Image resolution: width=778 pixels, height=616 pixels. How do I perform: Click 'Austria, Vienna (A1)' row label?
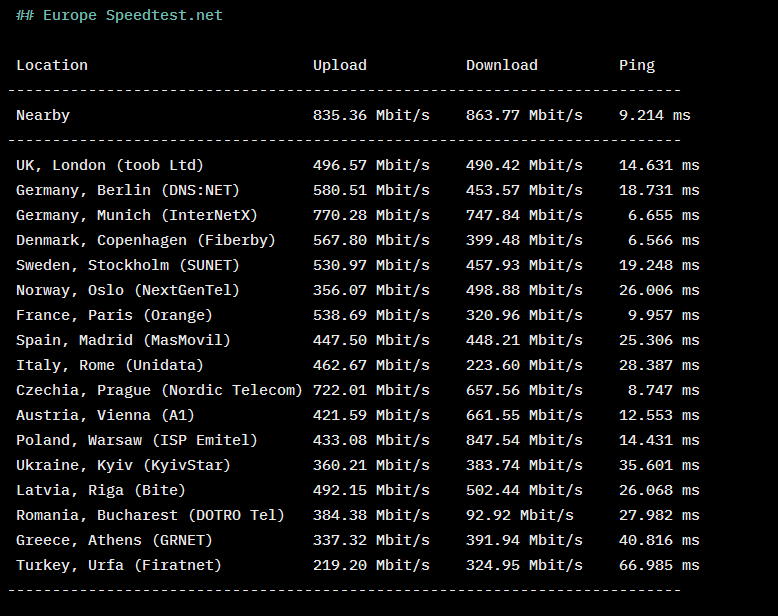[106, 415]
